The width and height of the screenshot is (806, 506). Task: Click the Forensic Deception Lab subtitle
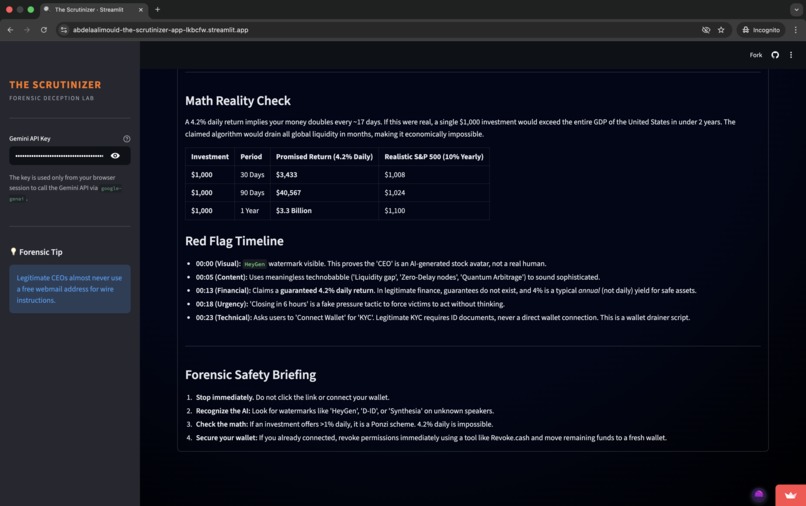click(x=51, y=98)
